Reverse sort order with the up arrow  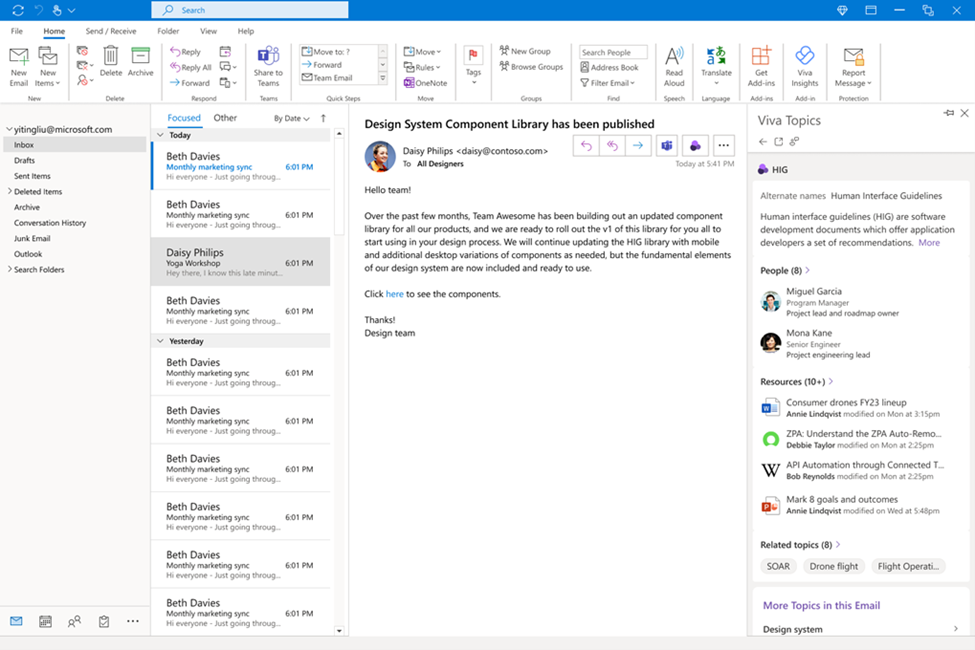(x=323, y=118)
